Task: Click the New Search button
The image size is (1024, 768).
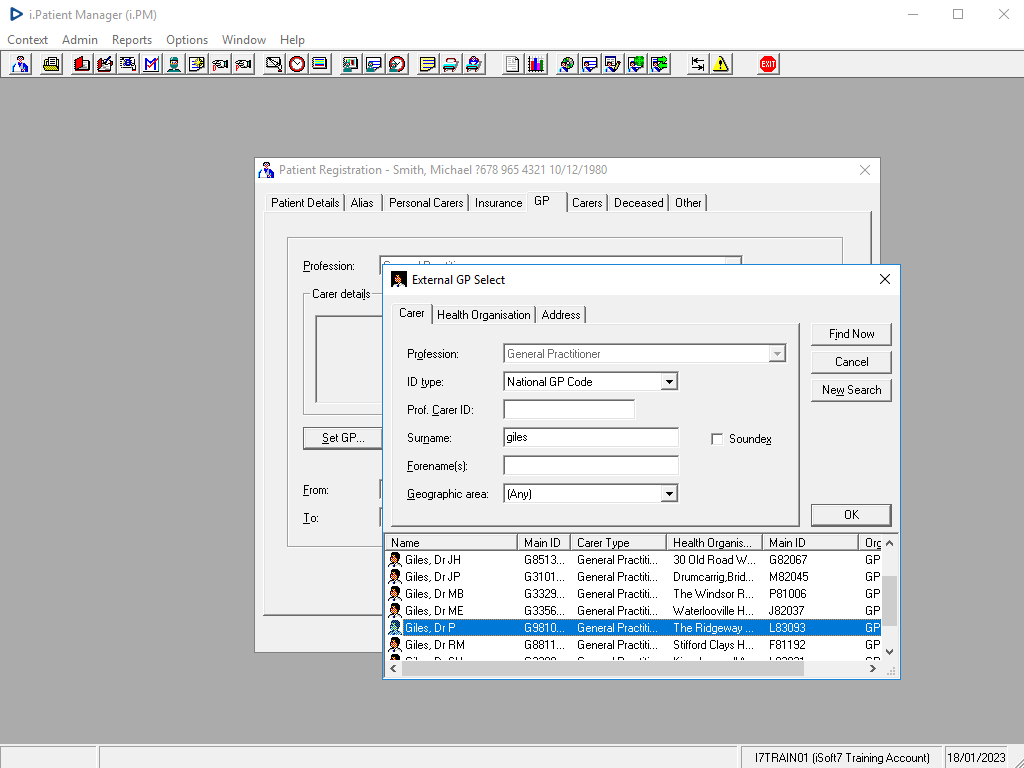Action: coord(851,390)
